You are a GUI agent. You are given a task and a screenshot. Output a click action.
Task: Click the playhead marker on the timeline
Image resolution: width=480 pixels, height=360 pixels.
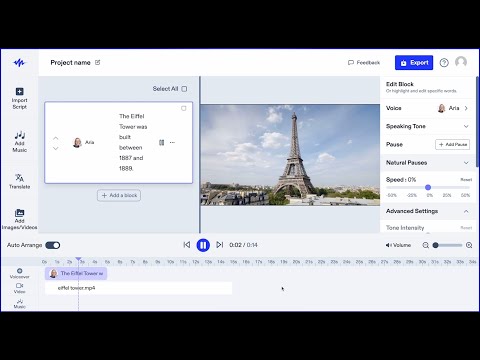78,259
